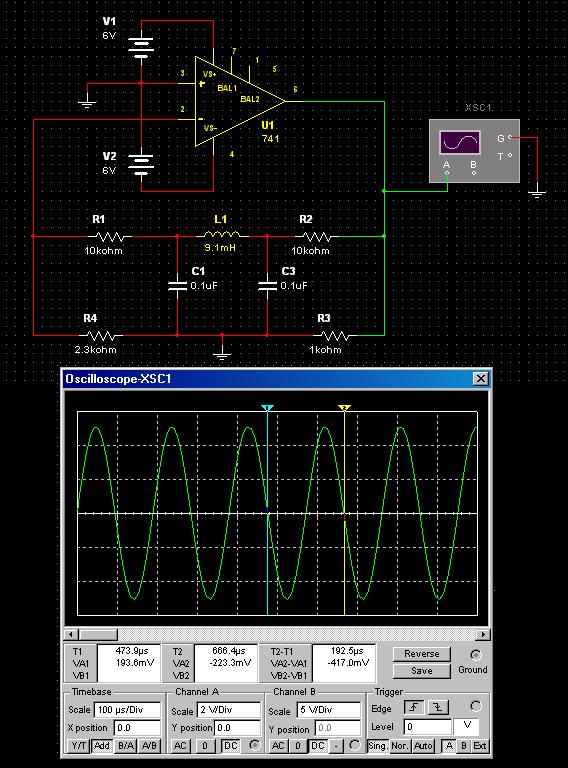Open Channel A Scale 2 V/Div field
This screenshot has height=768, width=568.
coord(229,710)
